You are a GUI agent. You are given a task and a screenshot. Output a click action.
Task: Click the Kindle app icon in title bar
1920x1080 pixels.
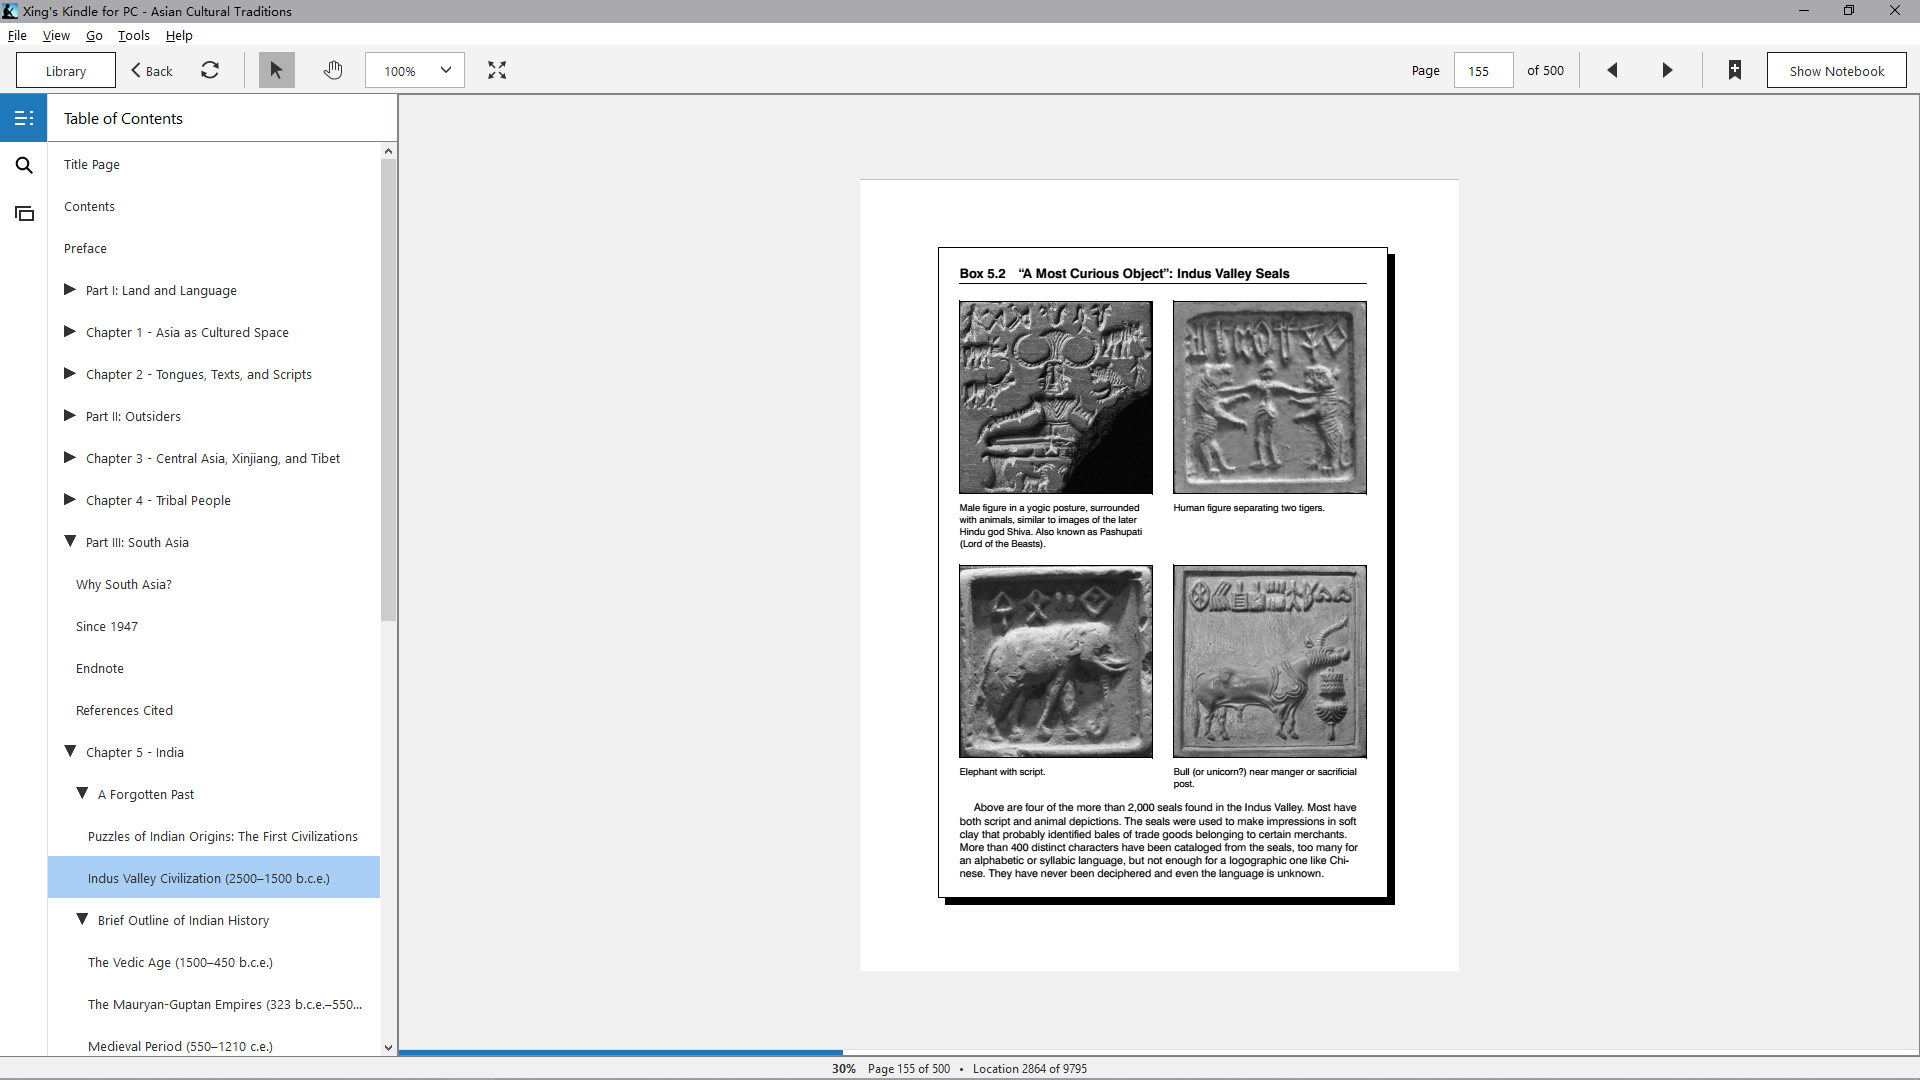pos(10,11)
